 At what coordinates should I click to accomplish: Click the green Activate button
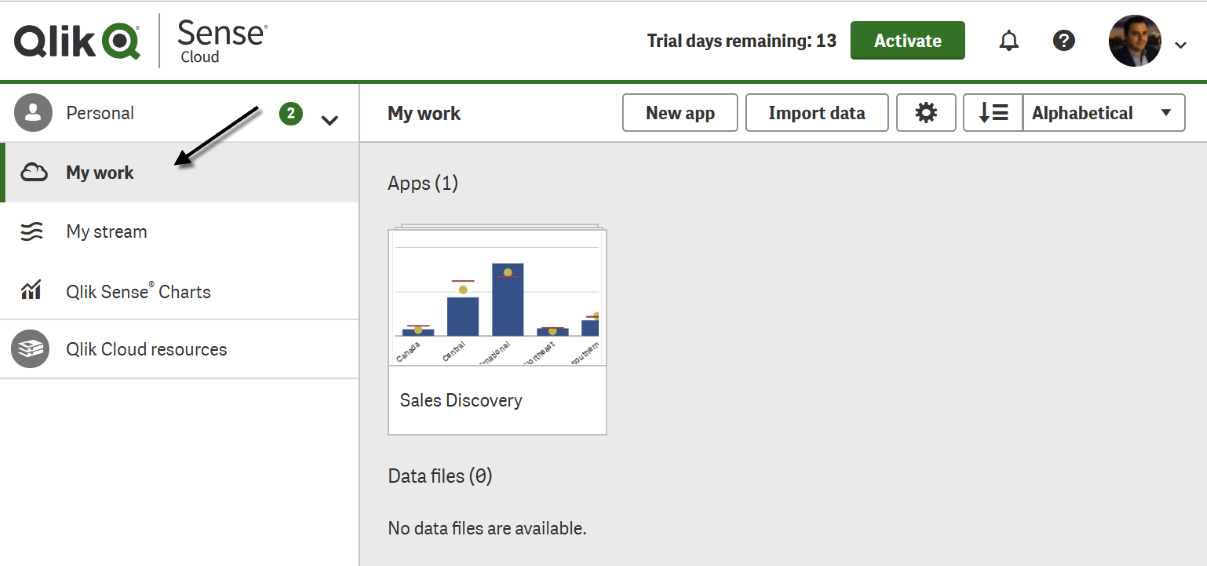point(908,41)
